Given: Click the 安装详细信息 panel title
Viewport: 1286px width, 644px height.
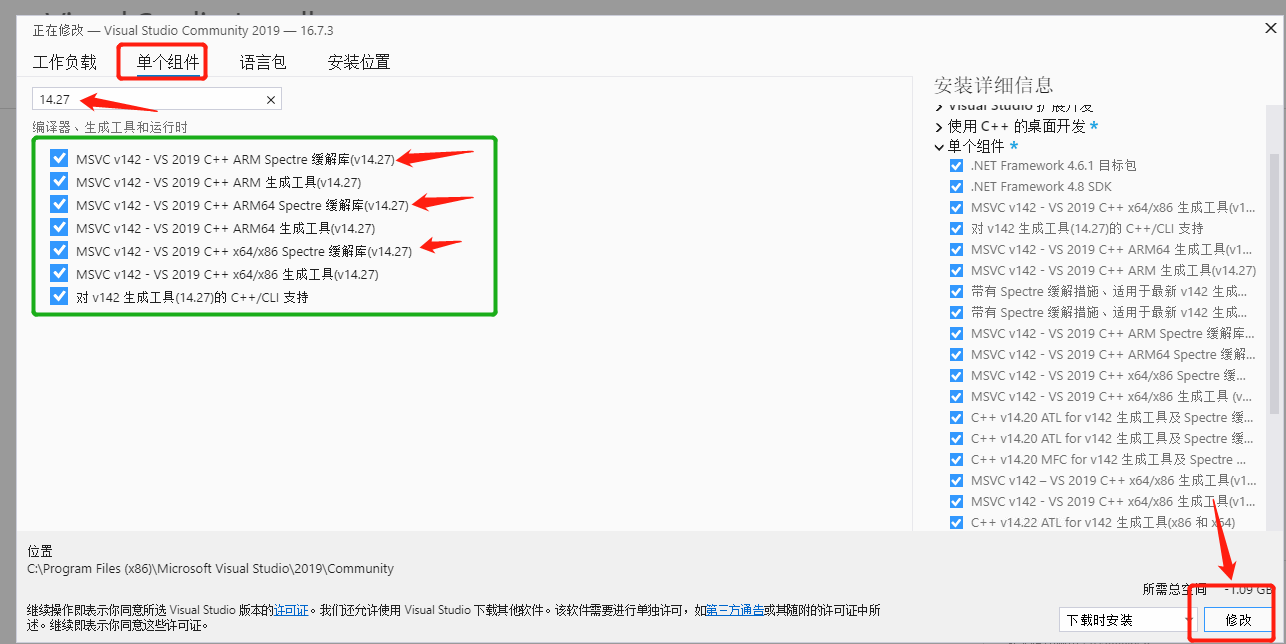Looking at the screenshot, I should coord(993,85).
